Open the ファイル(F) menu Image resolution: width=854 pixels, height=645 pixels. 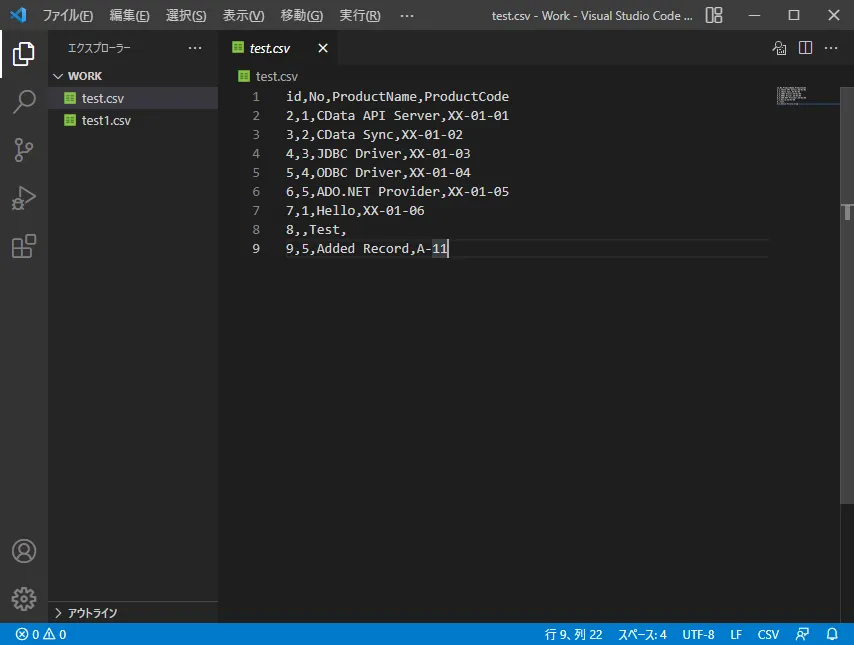pyautogui.click(x=67, y=15)
